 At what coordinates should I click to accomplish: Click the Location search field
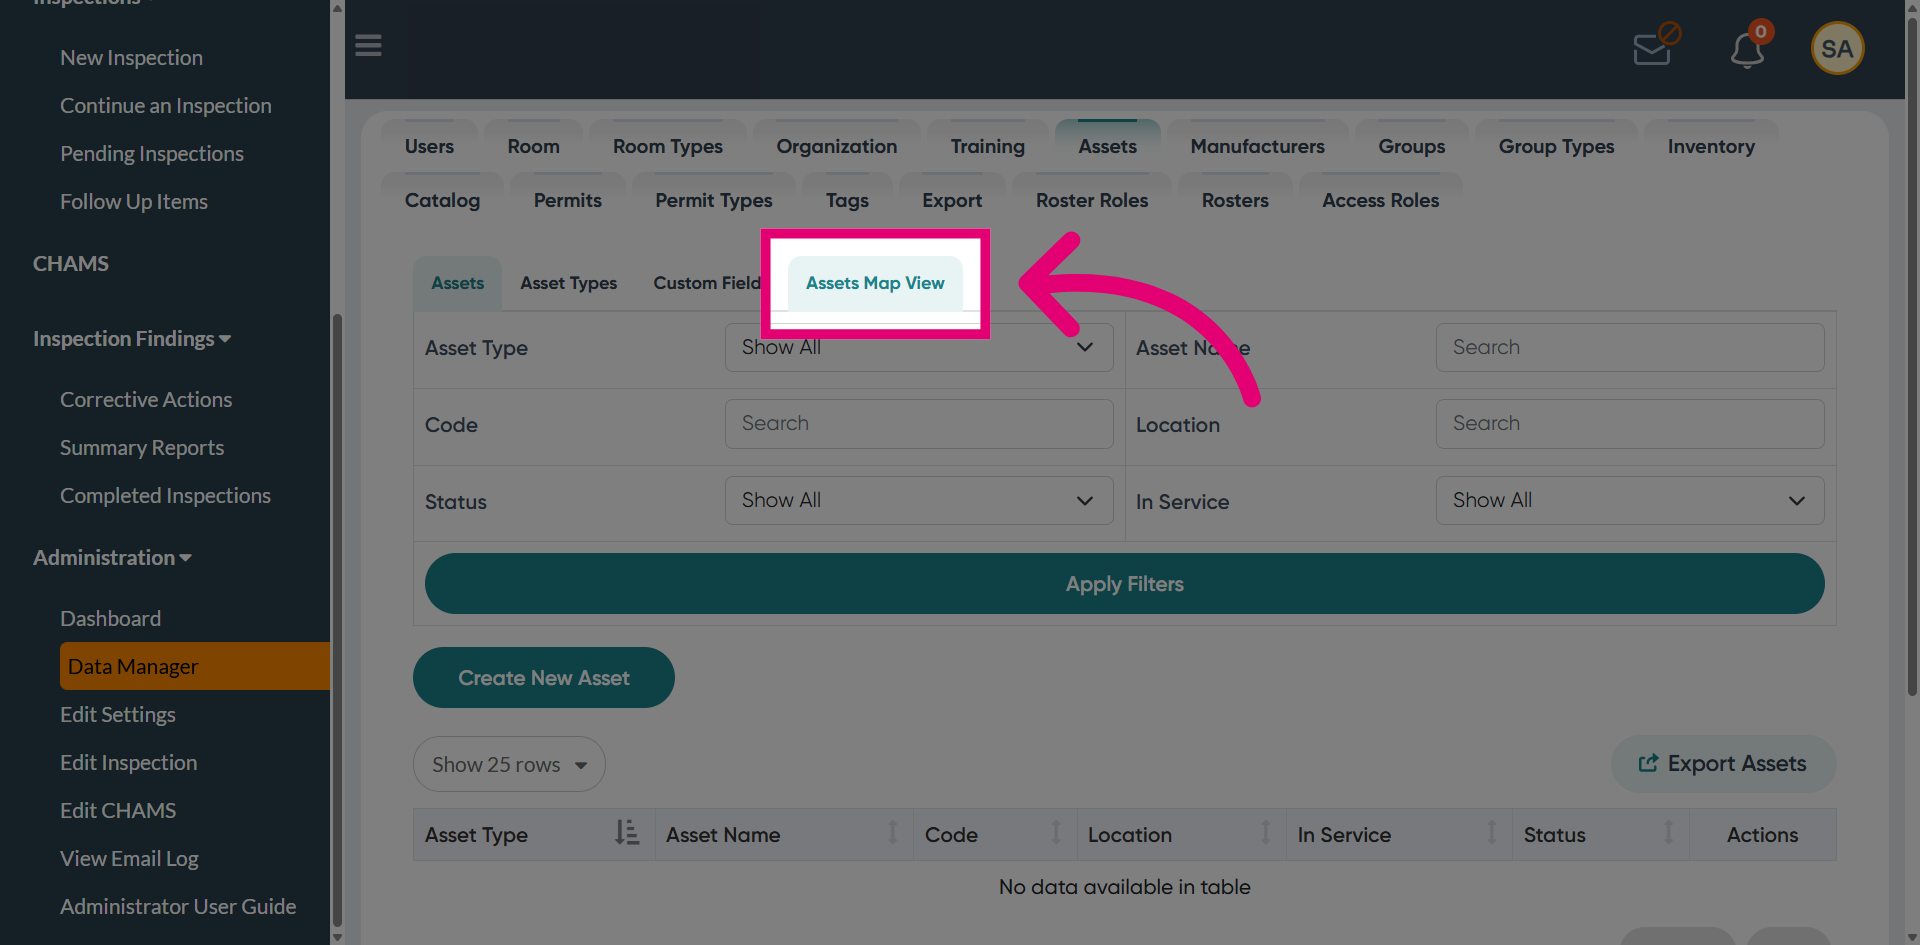pos(1629,424)
